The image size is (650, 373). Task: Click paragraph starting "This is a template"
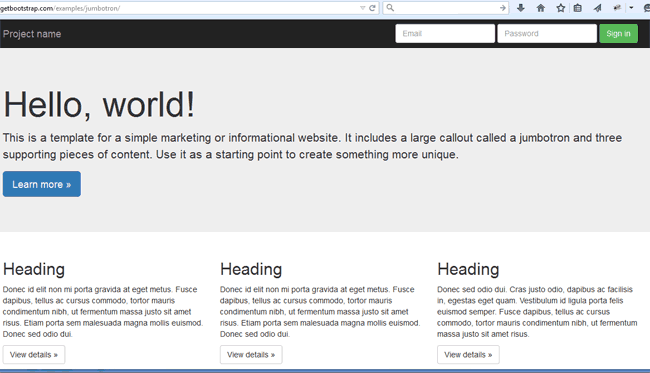(312, 146)
